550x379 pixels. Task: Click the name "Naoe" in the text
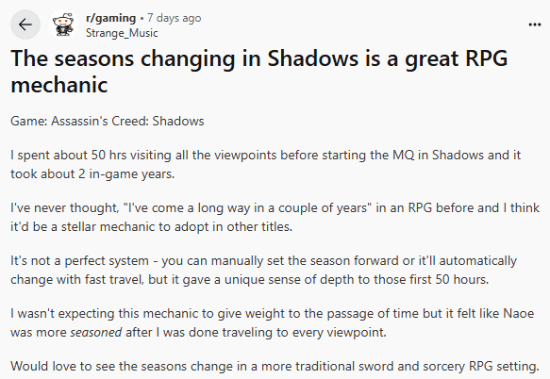518,313
